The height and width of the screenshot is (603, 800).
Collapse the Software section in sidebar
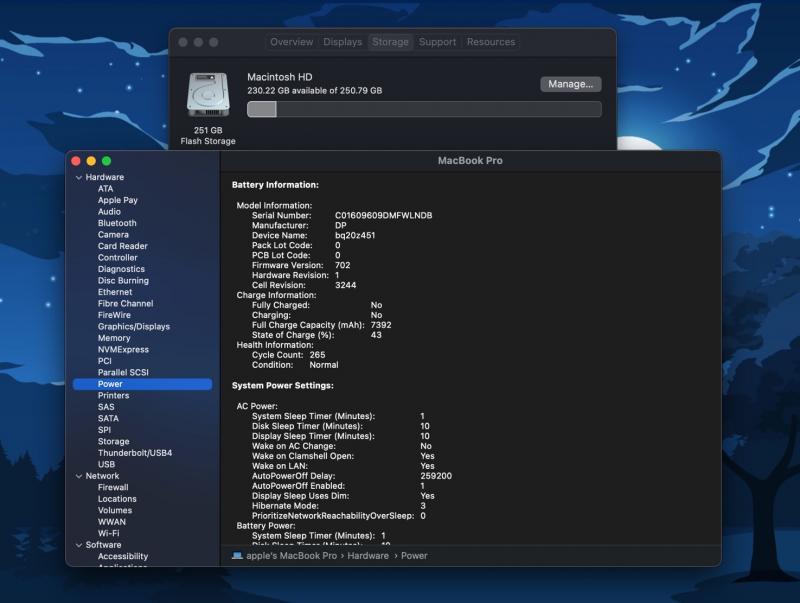click(x=79, y=545)
